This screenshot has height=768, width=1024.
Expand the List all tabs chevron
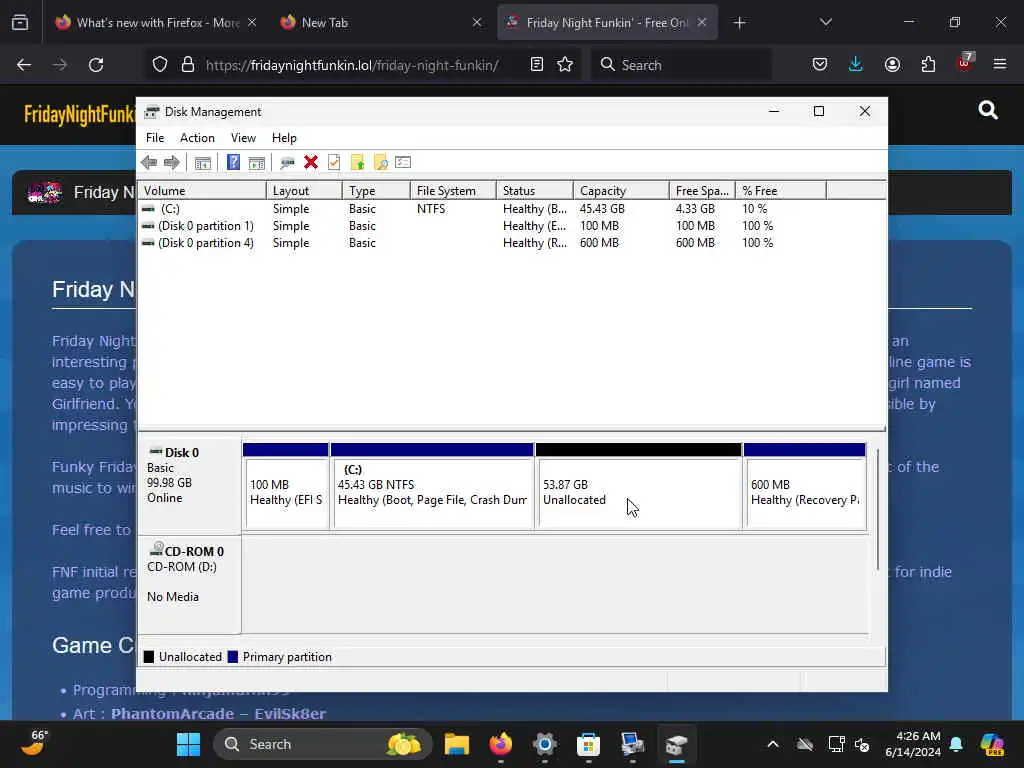click(825, 22)
